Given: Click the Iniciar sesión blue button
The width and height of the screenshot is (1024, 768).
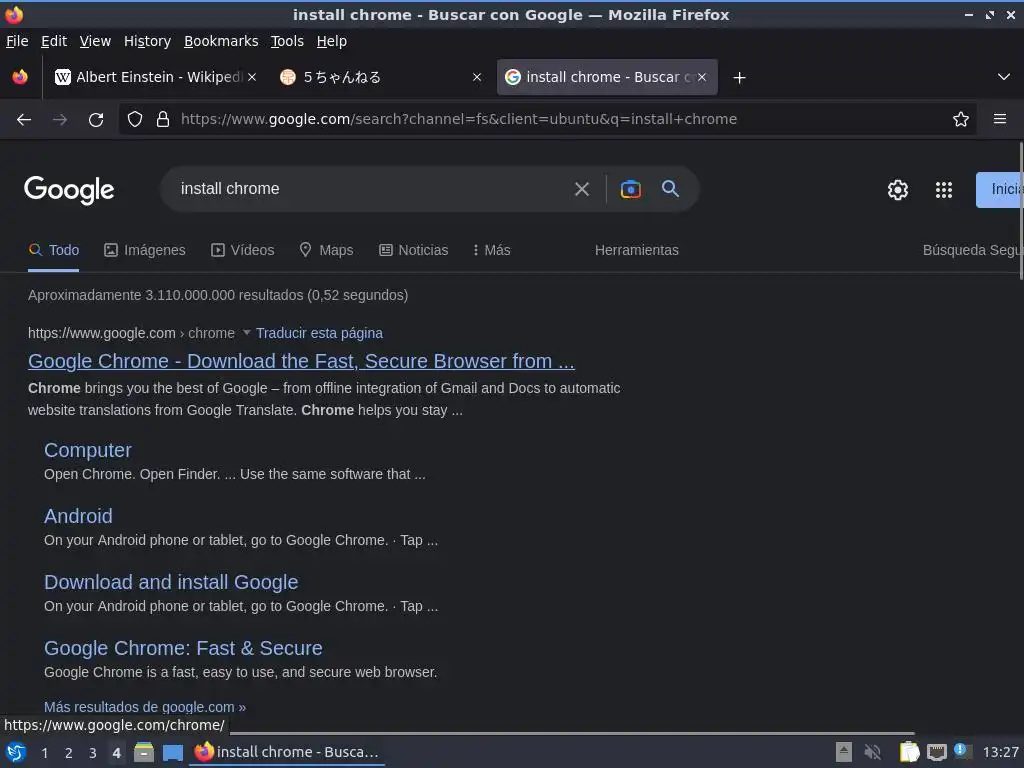Looking at the screenshot, I should 999,189.
